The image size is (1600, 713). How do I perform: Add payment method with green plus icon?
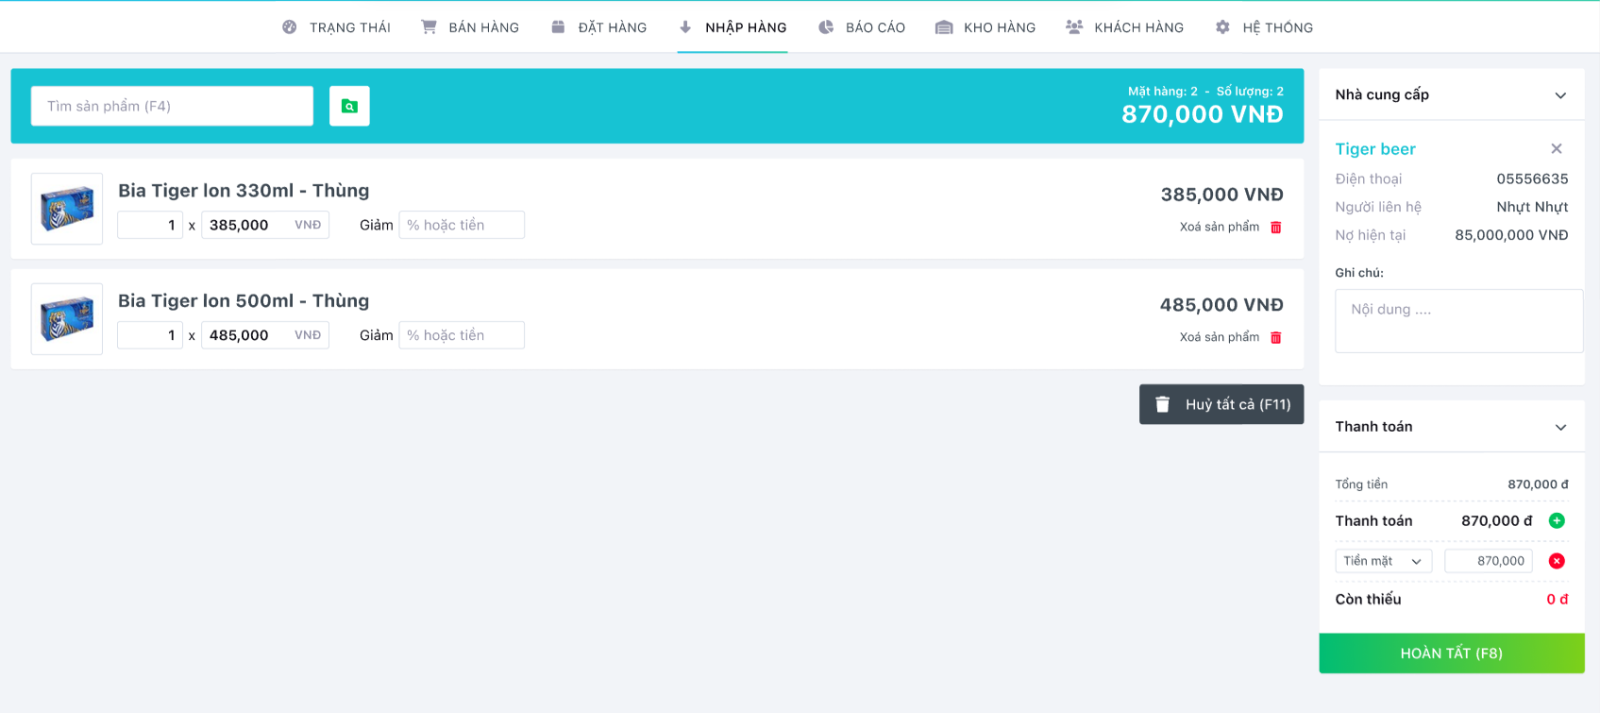(1556, 520)
